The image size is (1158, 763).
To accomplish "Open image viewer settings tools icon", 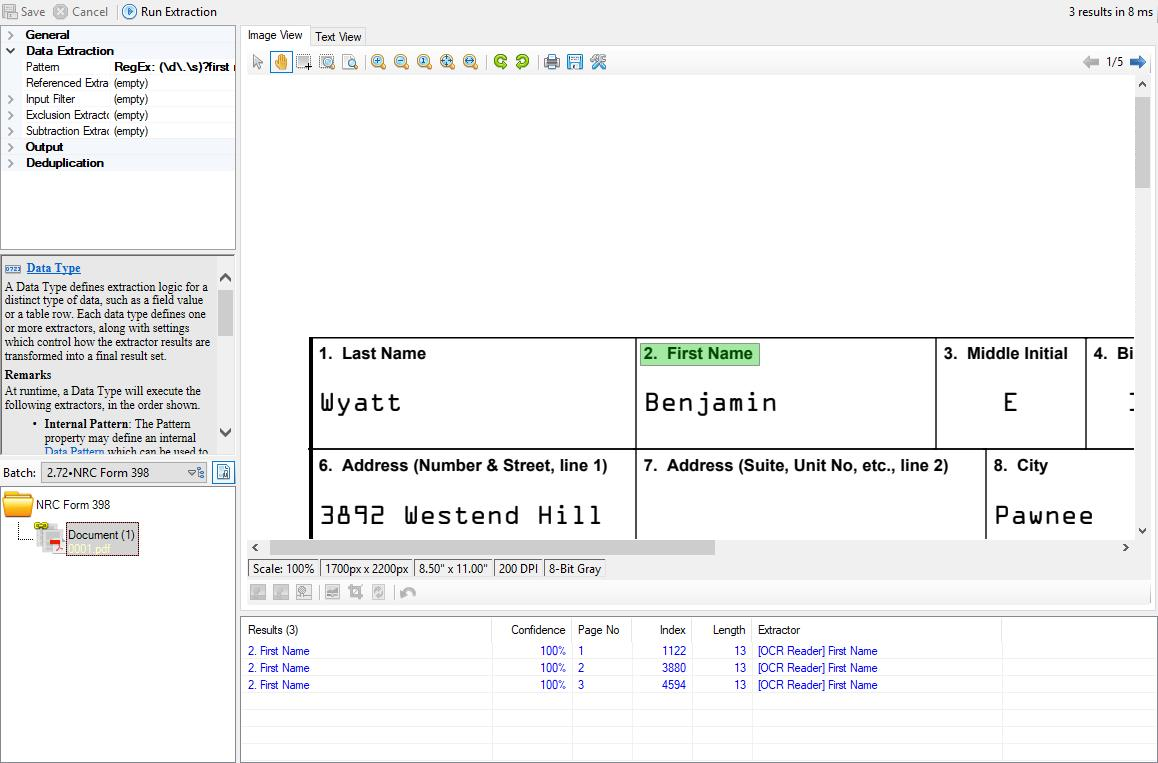I will 599,62.
